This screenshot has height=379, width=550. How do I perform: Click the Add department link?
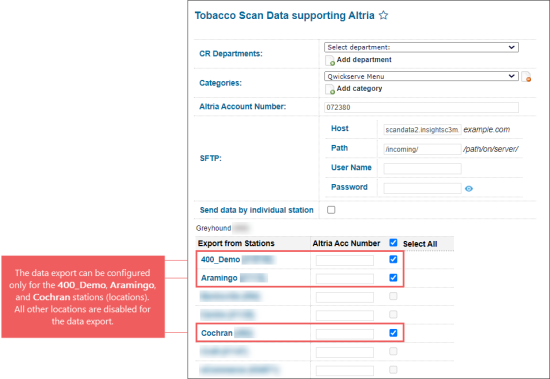click(364, 60)
